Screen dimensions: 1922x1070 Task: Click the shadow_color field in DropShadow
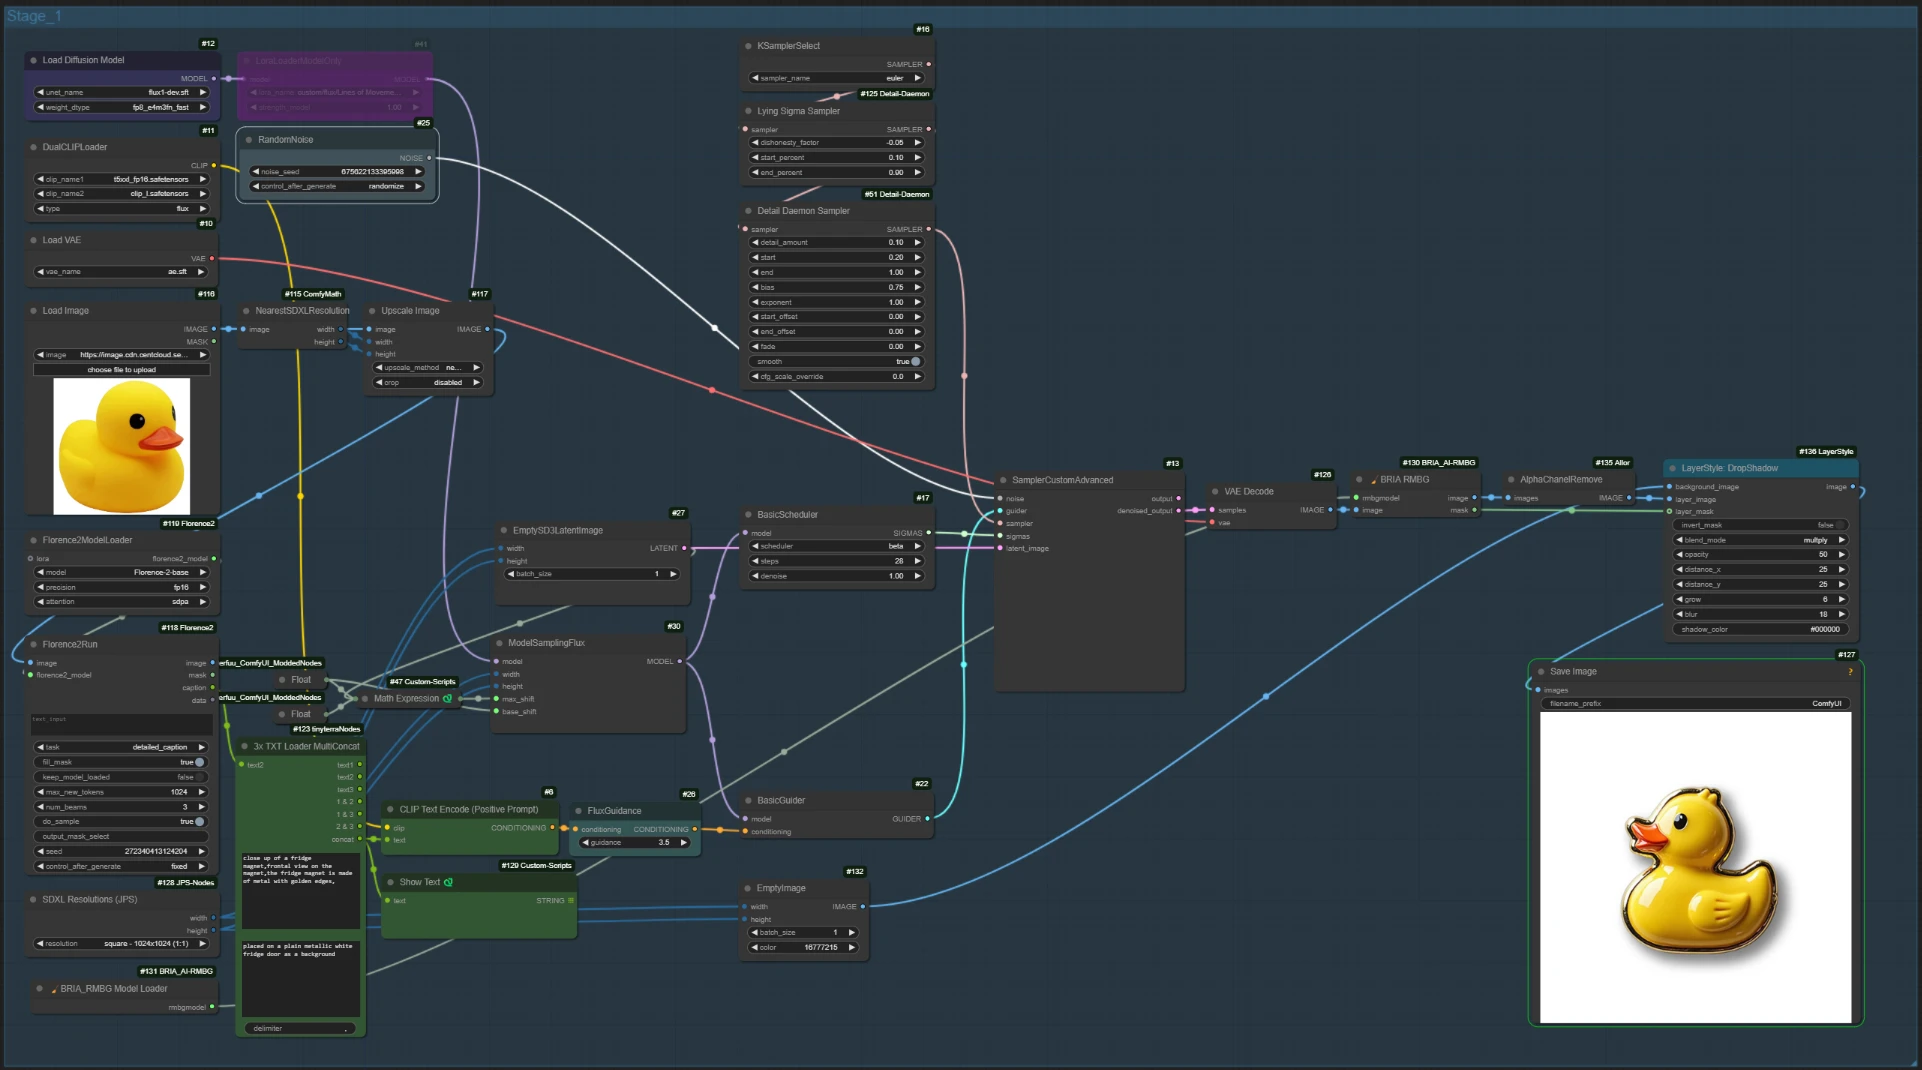click(x=1760, y=629)
